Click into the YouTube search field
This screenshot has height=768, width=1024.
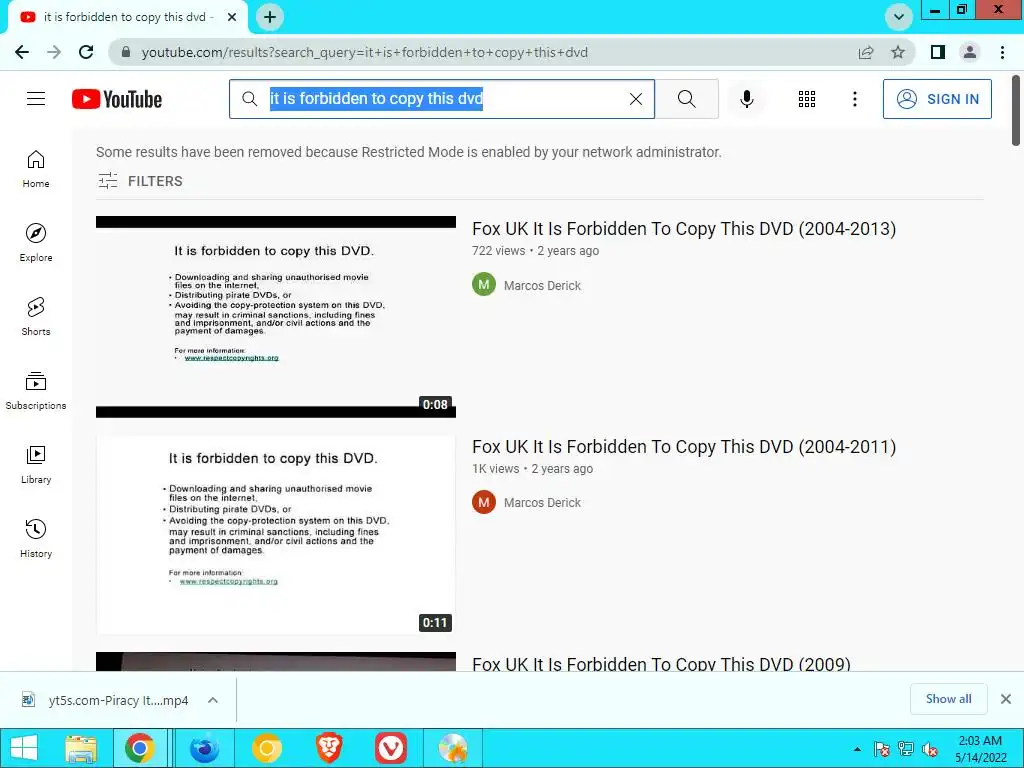coord(444,99)
